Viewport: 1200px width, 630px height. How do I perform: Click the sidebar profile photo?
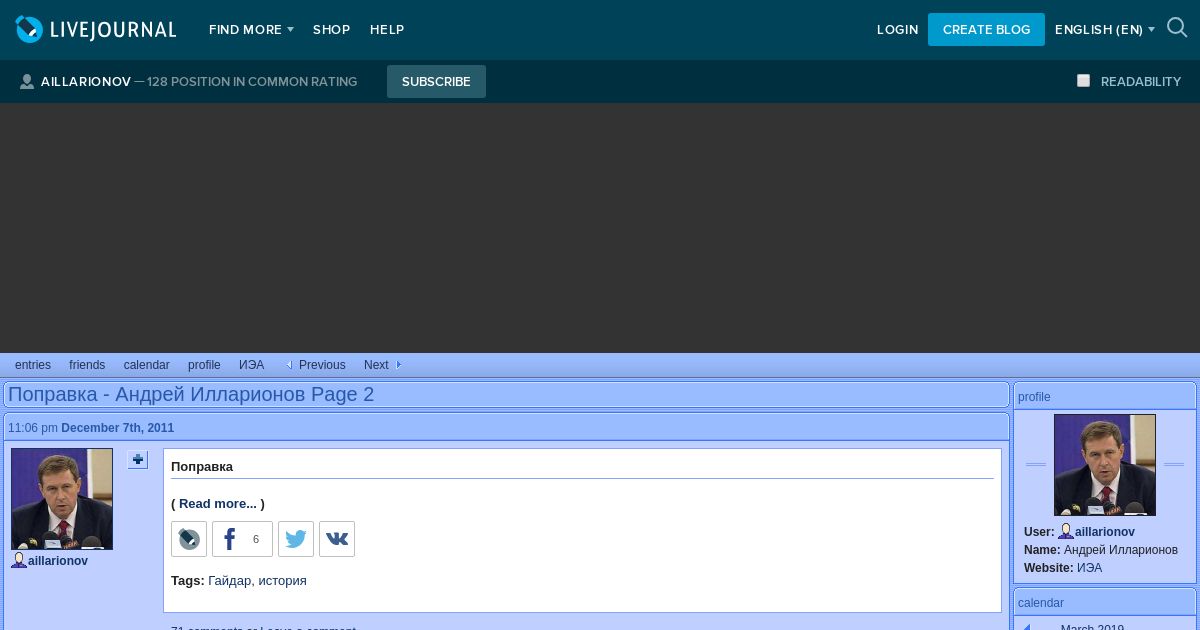point(1105,465)
